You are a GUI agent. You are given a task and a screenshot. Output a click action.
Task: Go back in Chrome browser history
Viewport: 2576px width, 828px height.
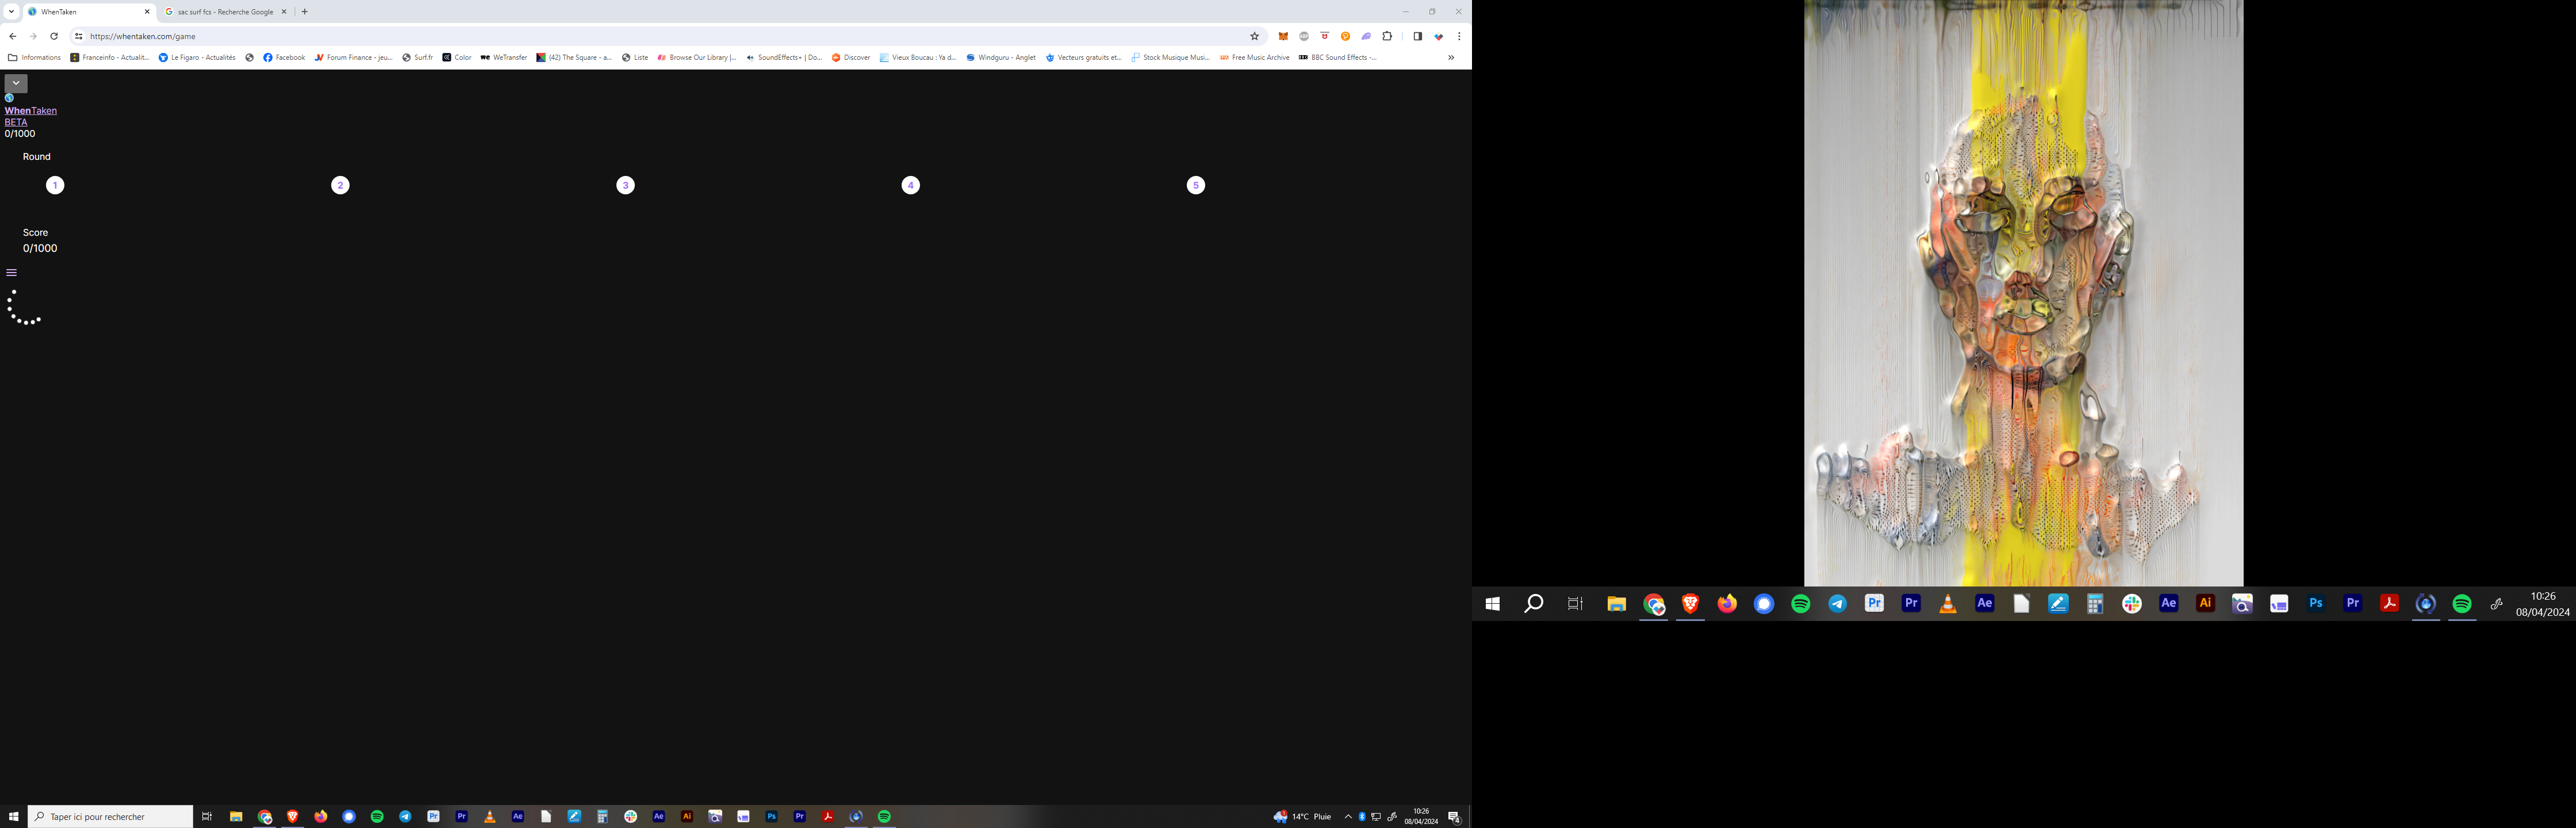click(12, 36)
